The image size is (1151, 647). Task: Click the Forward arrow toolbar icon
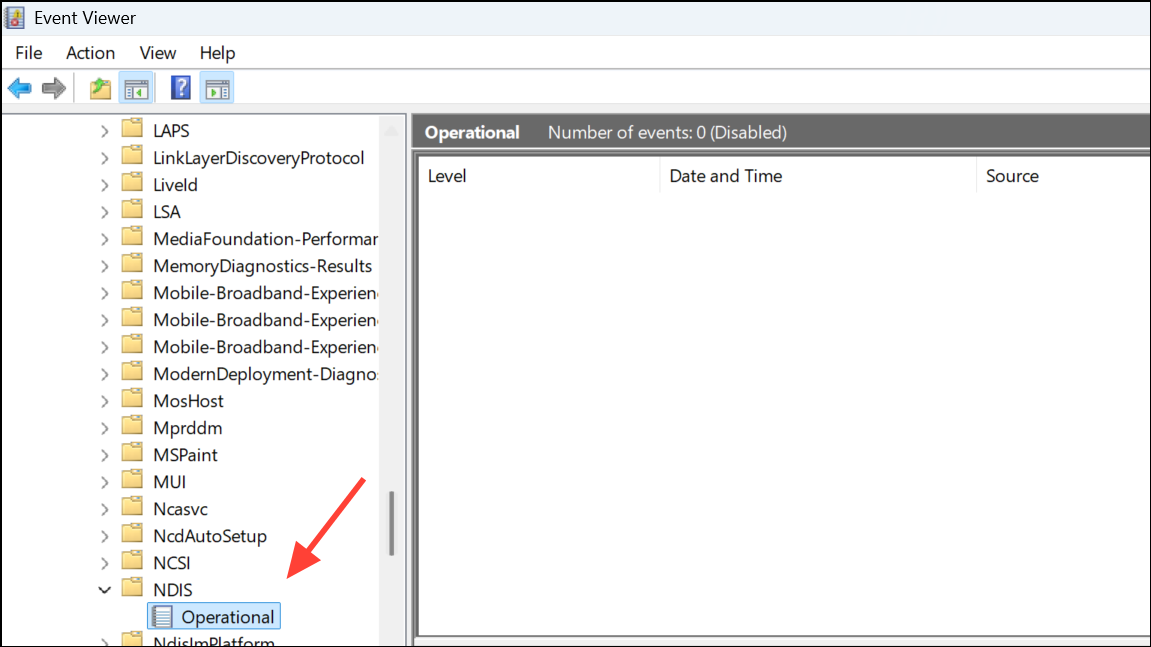54,89
